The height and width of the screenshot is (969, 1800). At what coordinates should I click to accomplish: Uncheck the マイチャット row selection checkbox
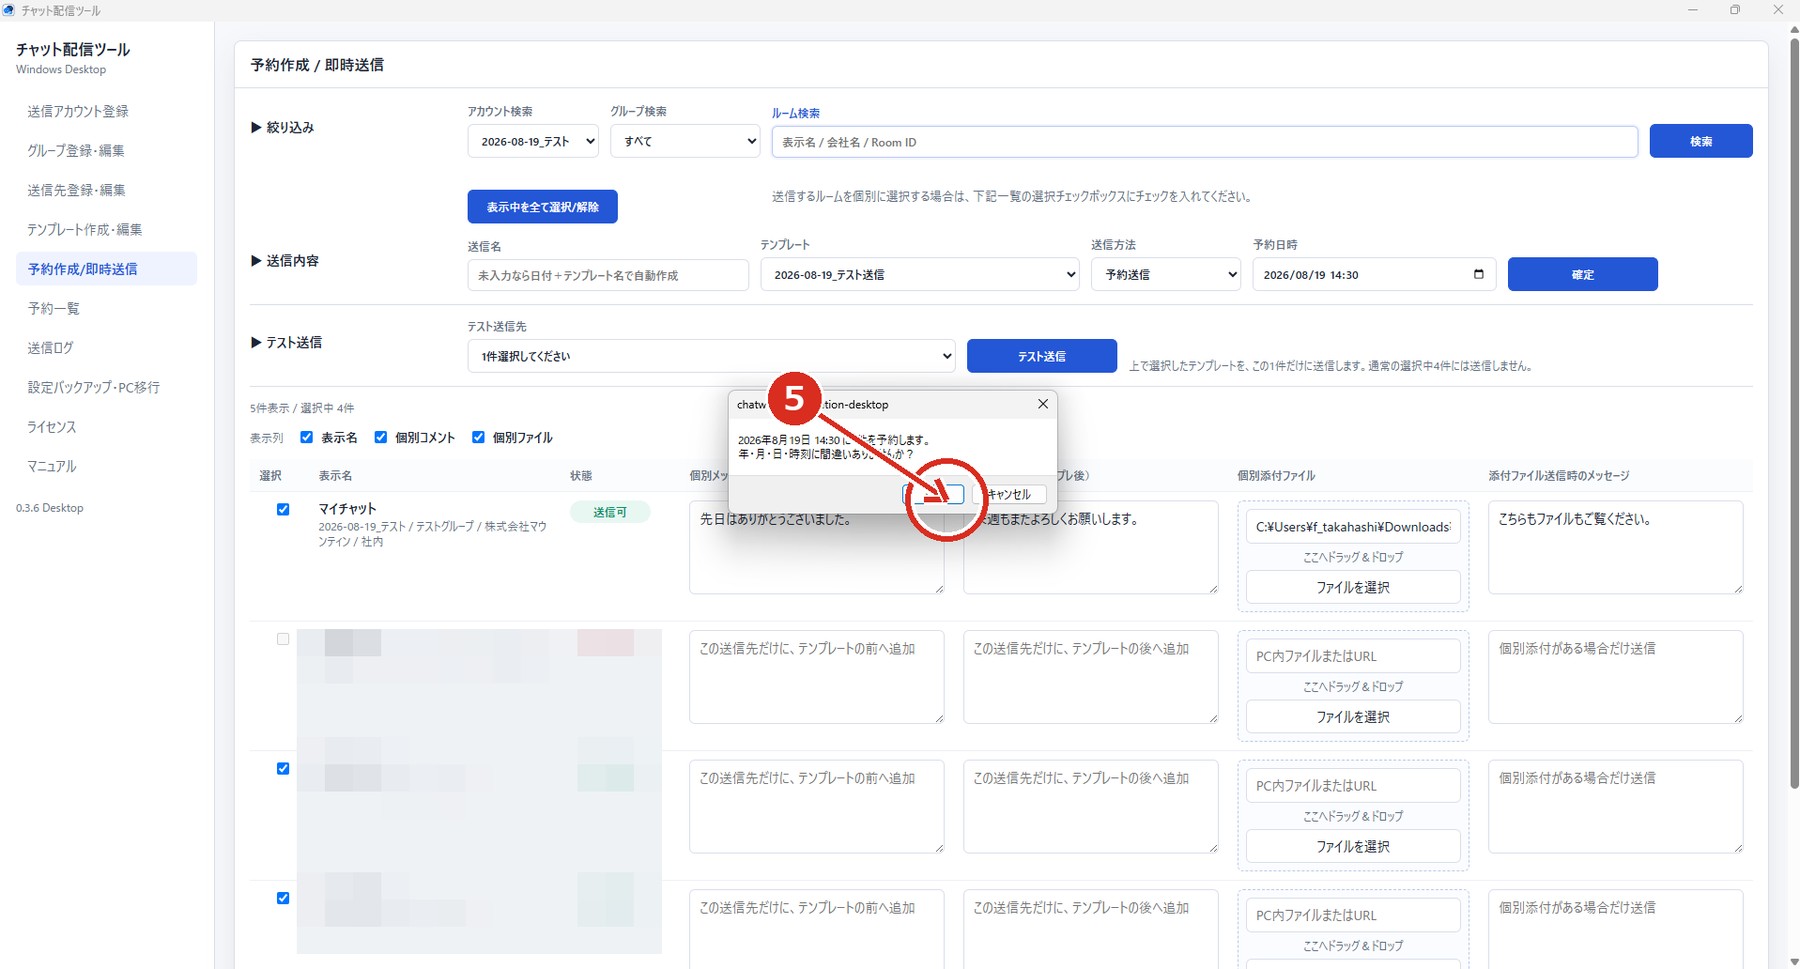(283, 509)
